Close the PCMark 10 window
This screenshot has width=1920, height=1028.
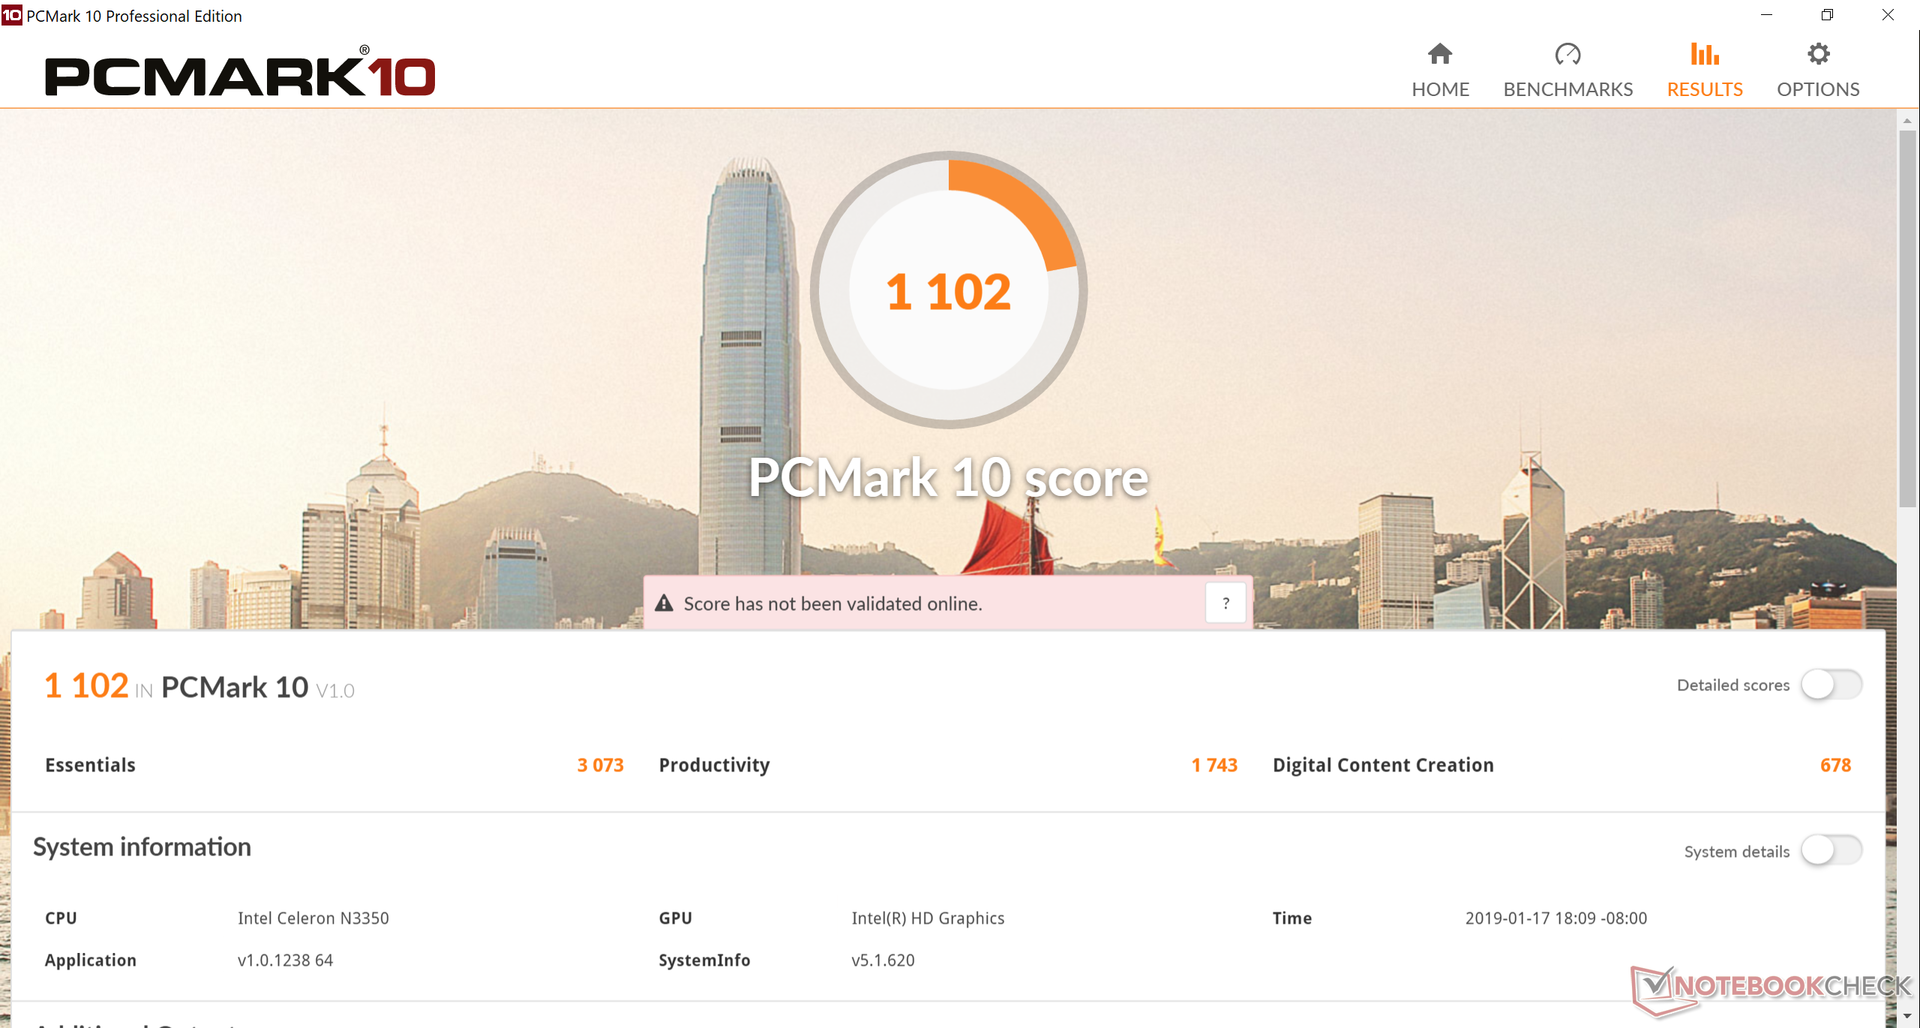[x=1888, y=15]
